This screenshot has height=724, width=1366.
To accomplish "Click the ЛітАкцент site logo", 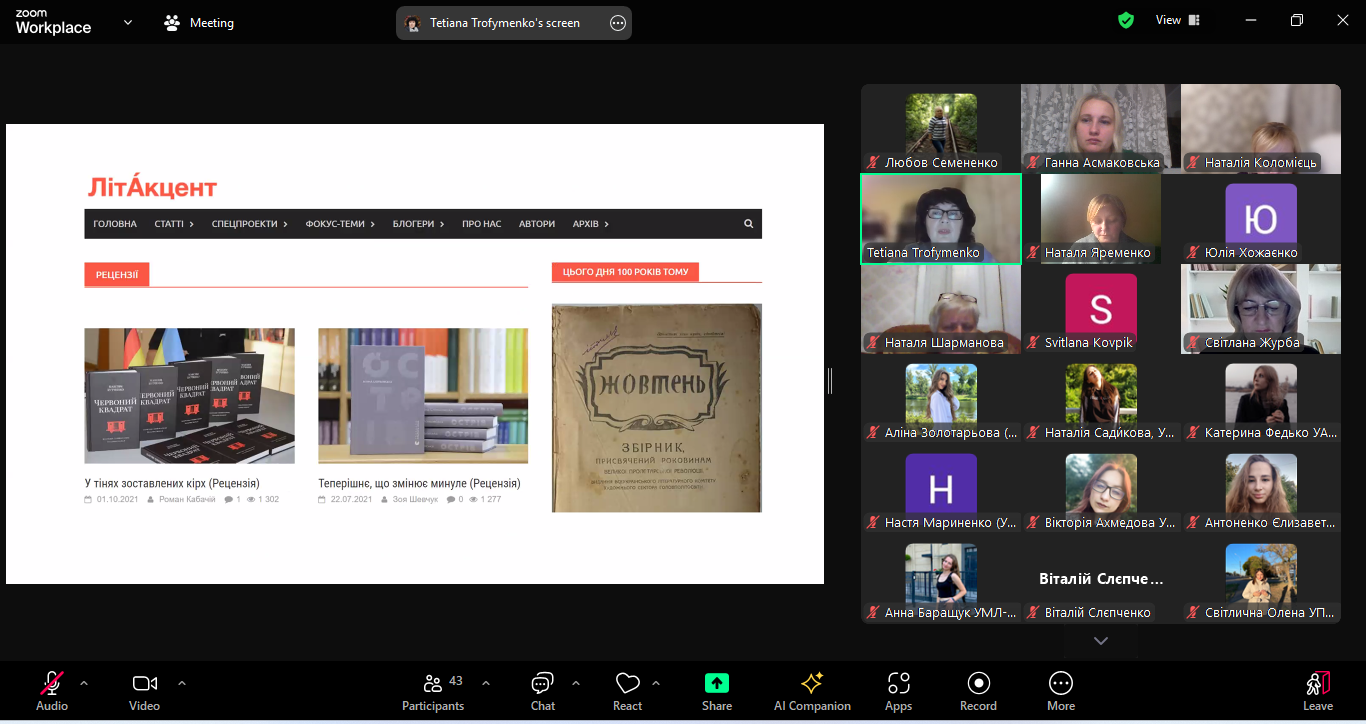I will point(152,186).
